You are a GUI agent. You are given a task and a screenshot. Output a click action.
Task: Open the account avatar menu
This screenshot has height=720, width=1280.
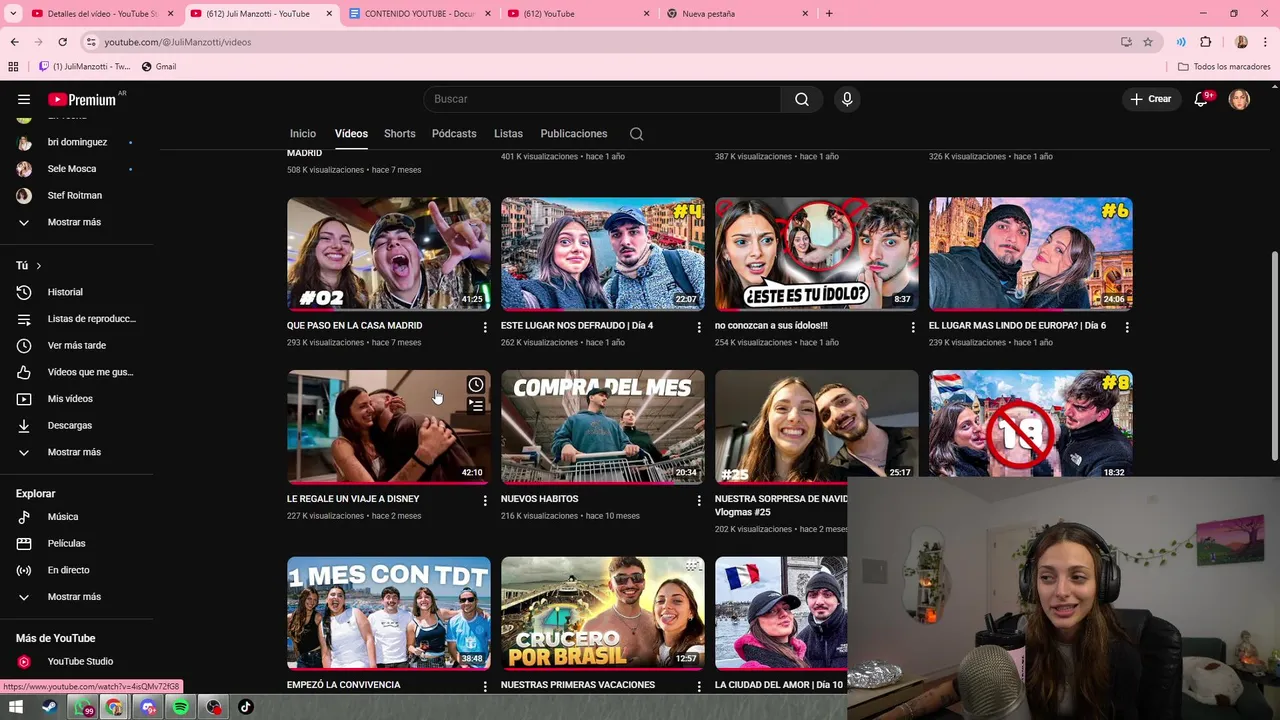coord(1239,99)
